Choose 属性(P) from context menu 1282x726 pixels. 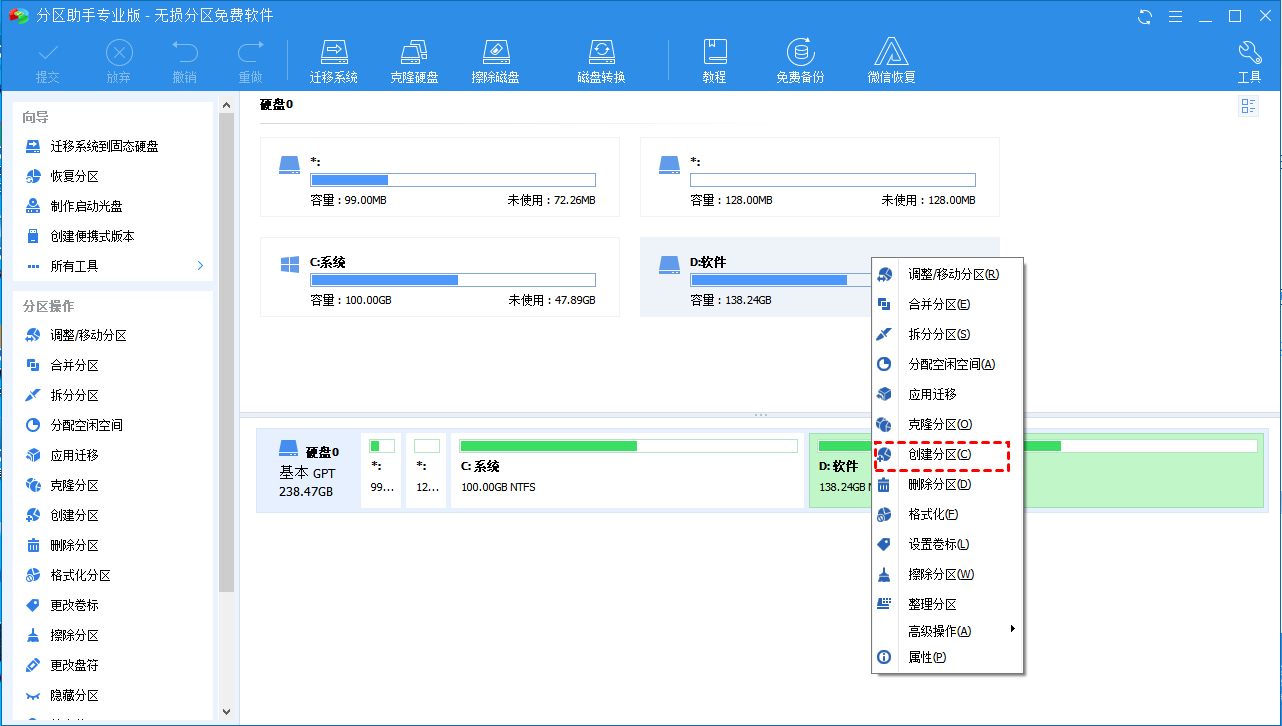[x=947, y=657]
